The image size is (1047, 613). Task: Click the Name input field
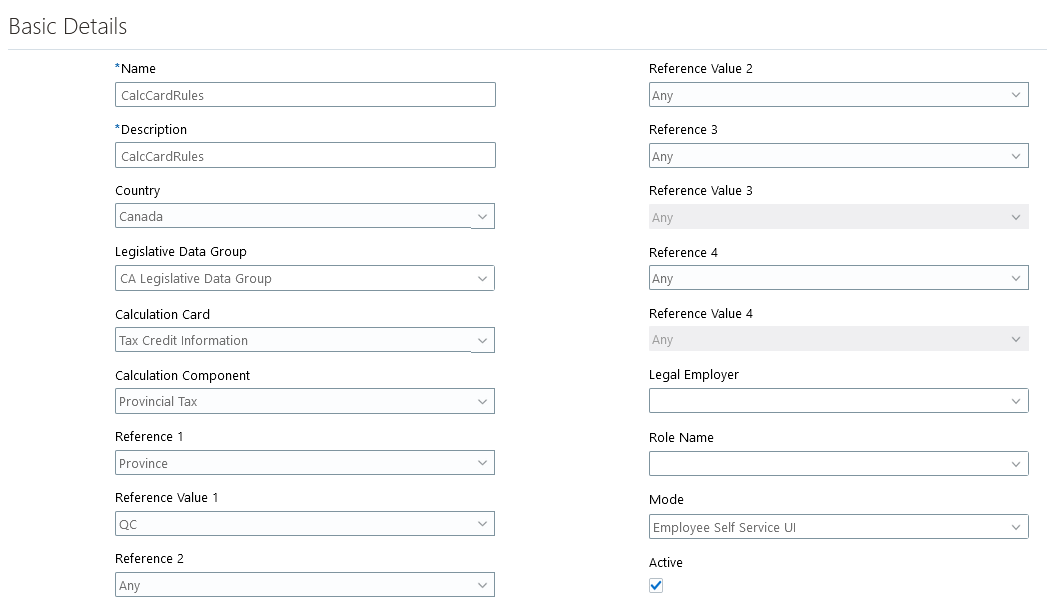point(305,95)
